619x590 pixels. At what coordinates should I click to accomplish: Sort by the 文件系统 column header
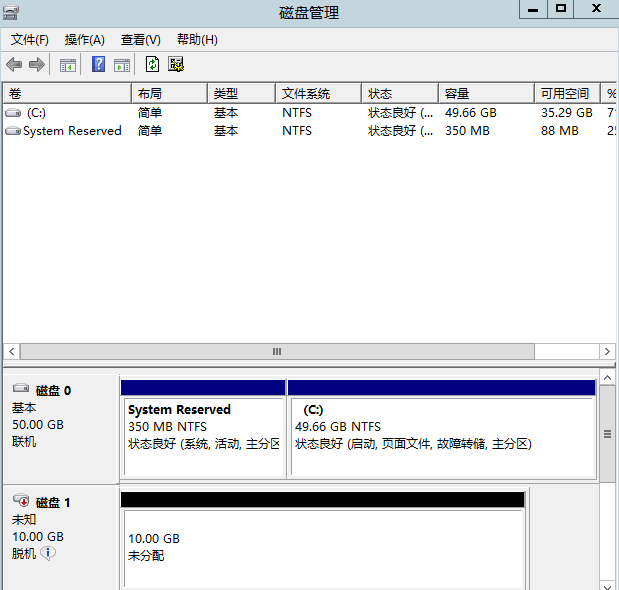point(319,94)
